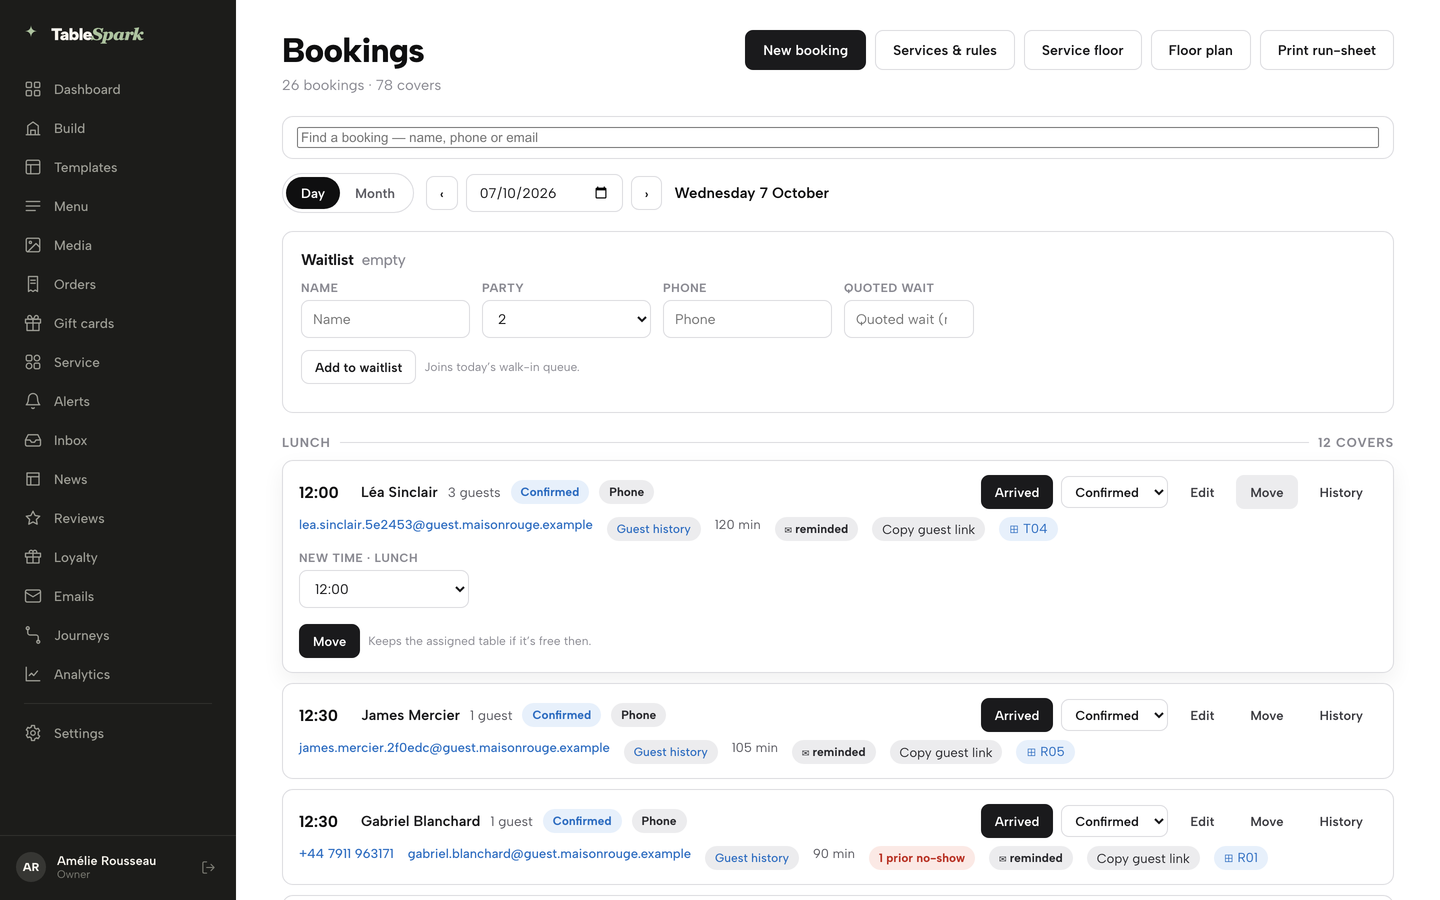This screenshot has height=900, width=1440.
Task: Open the Reviews star icon
Action: pos(33,518)
